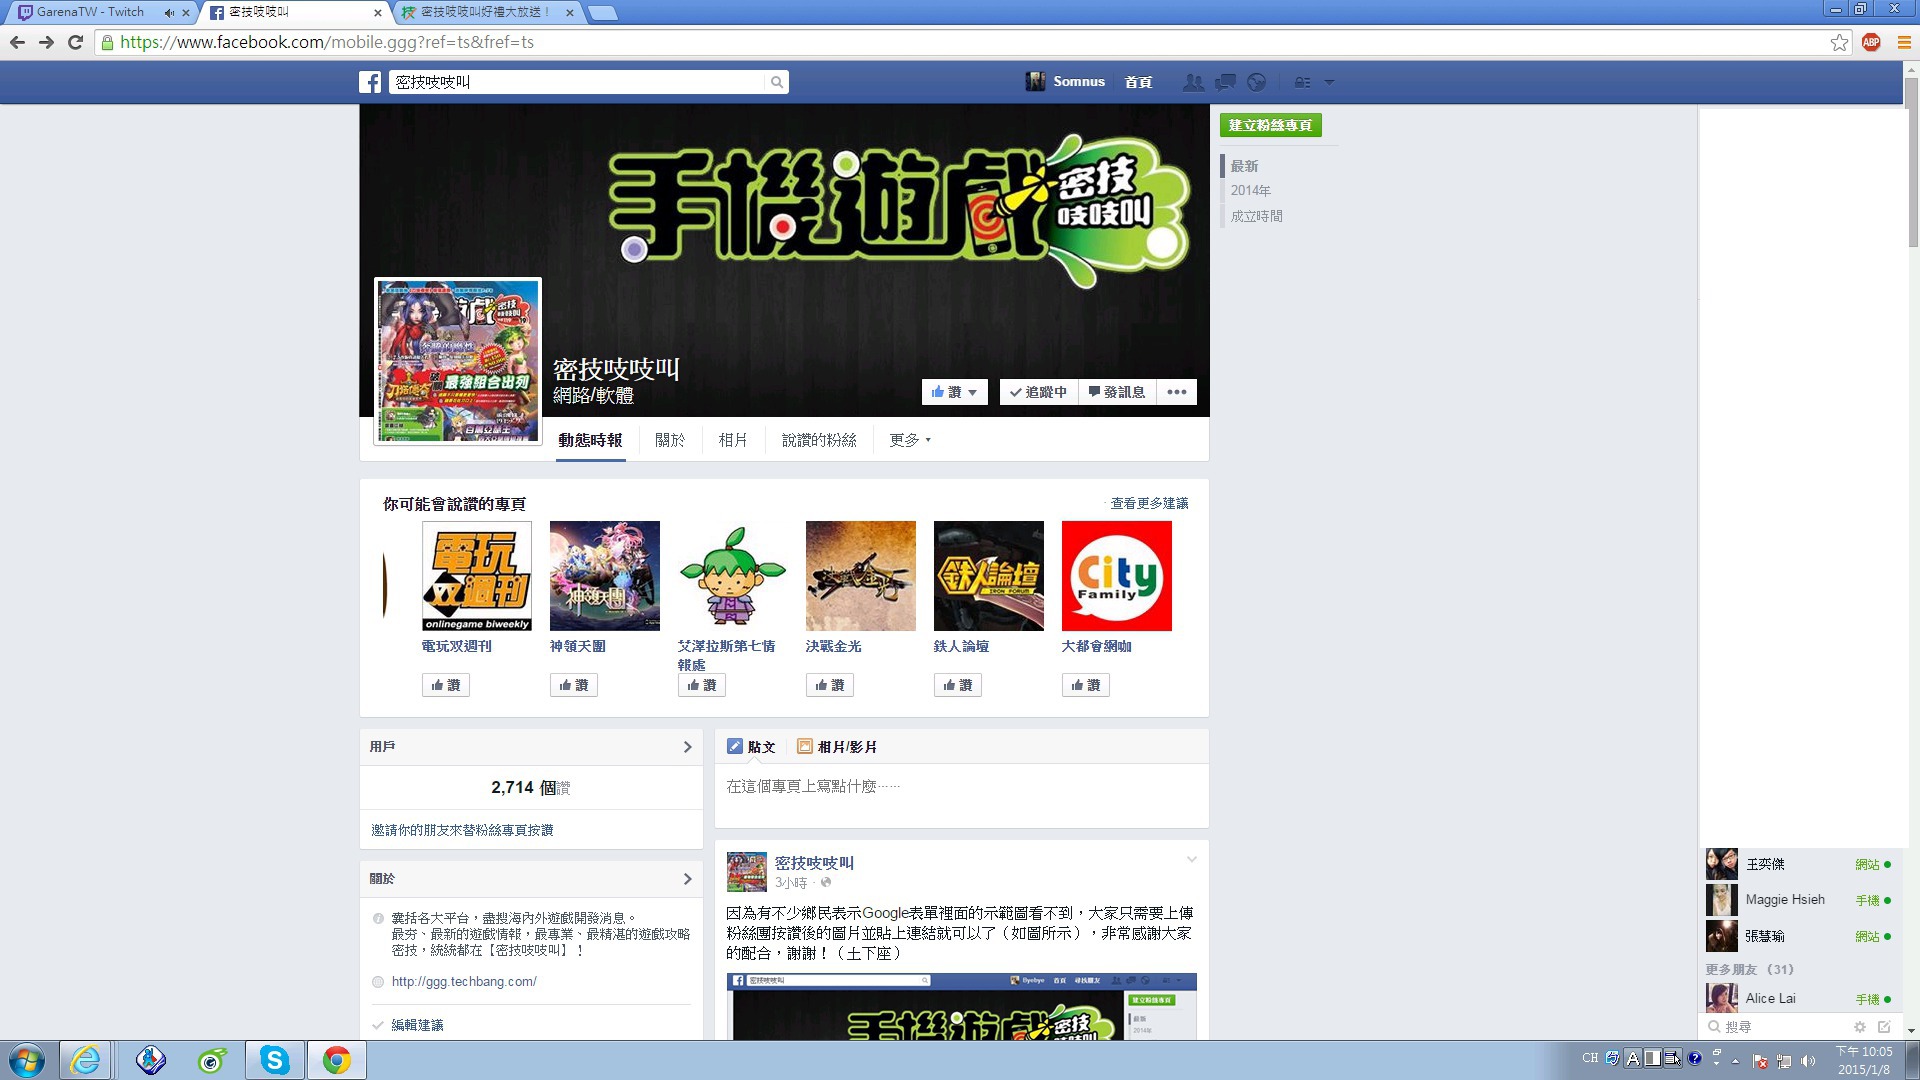Screen dimensions: 1920x1080
Task: Bookmark page with star icon
Action: click(1839, 42)
